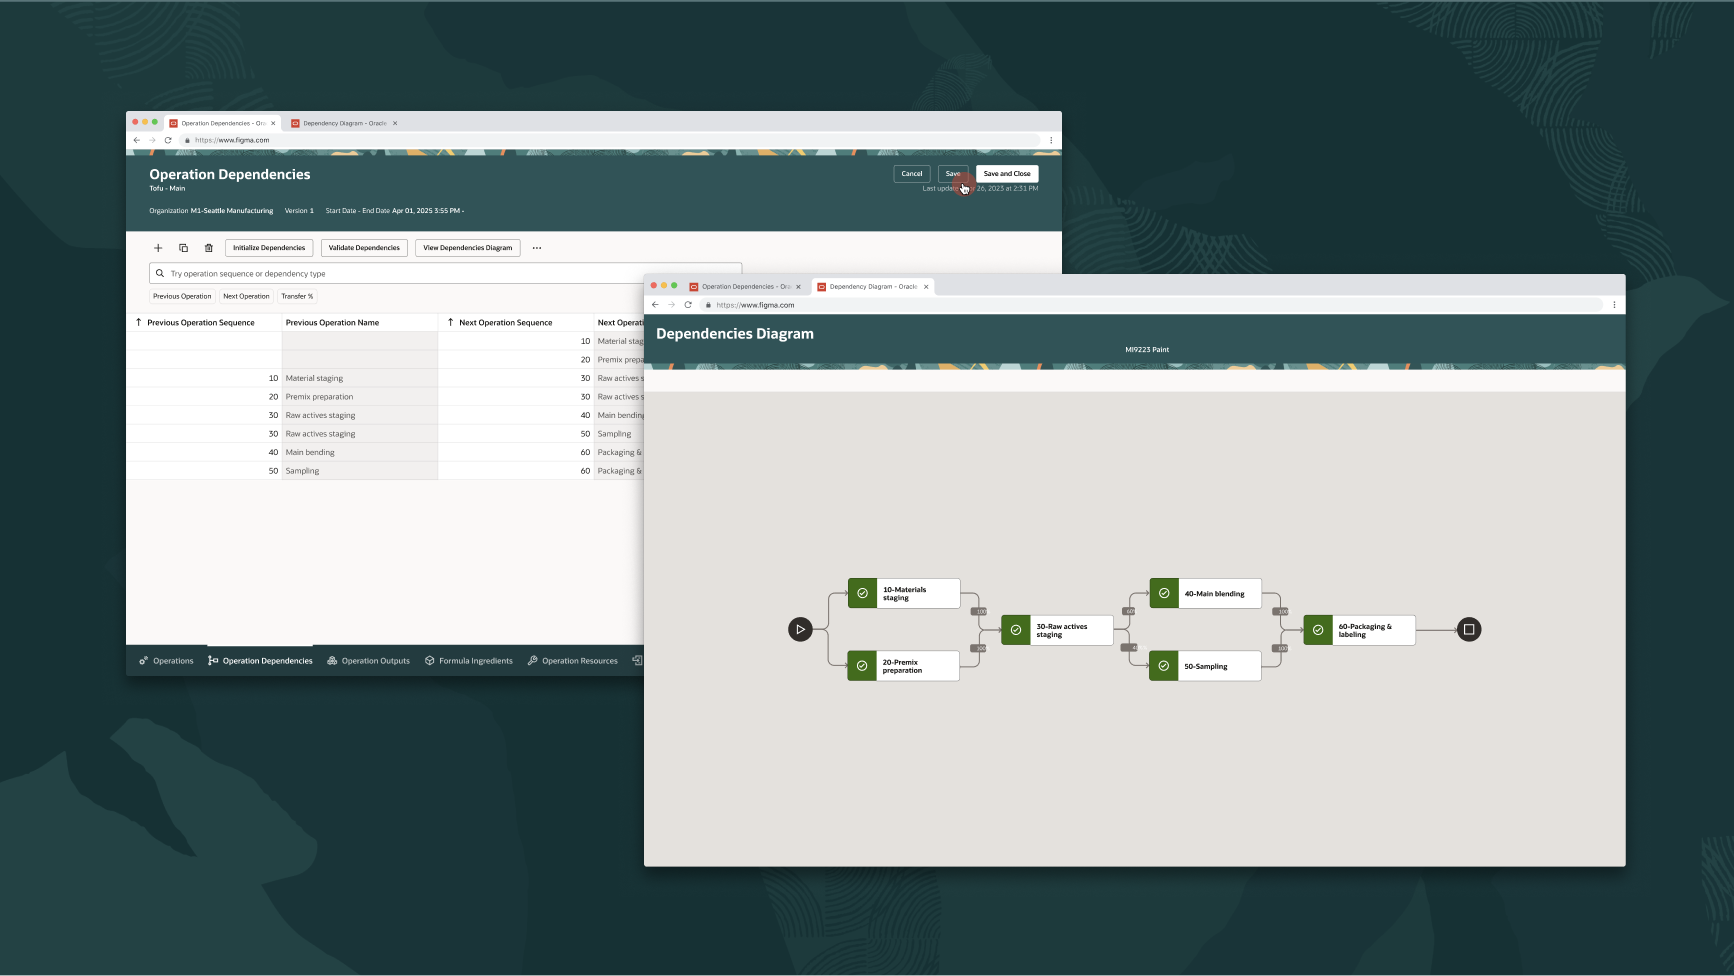Select the 10-Materials staging node label

point(905,594)
